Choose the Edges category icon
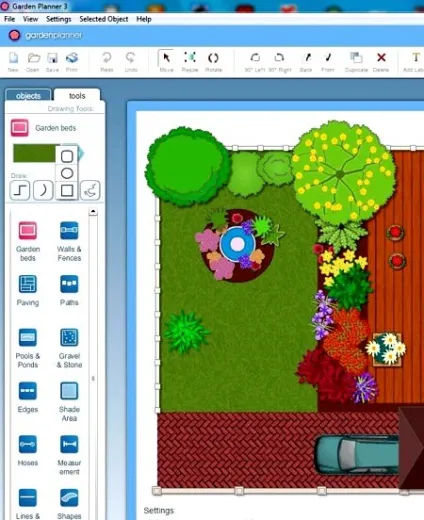The image size is (424, 520). (28, 391)
